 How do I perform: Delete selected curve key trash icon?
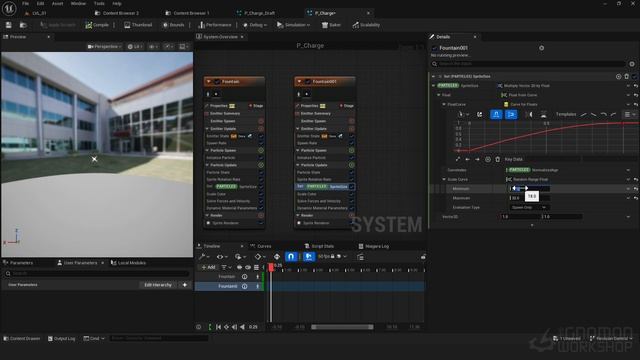tap(498, 159)
